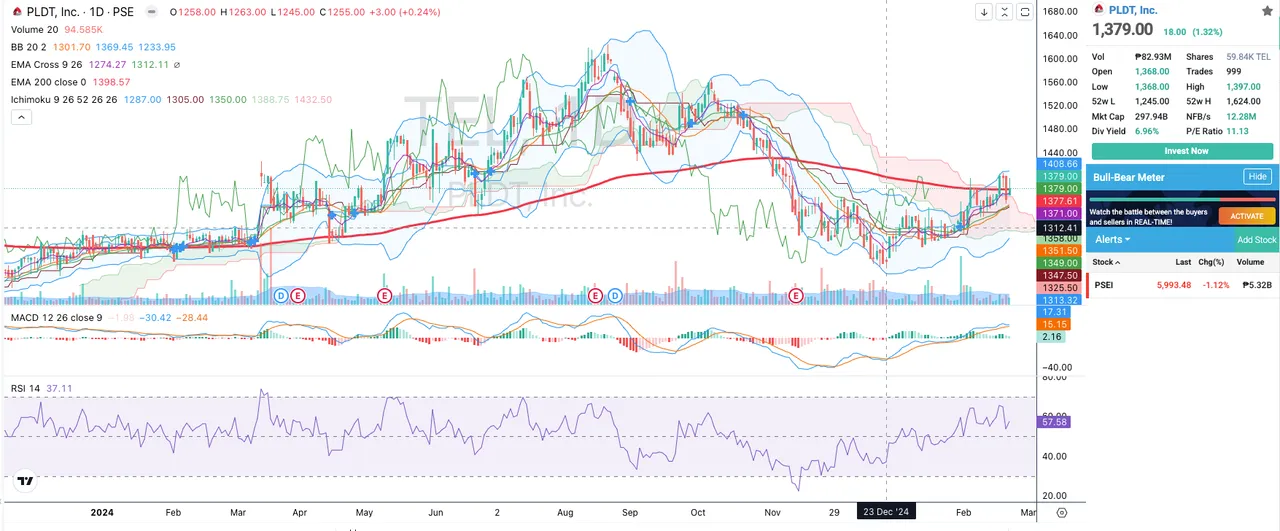Image resolution: width=1280 pixels, height=531 pixels.
Task: Click the 17.31 MACD value label on the axis
Action: (1056, 312)
